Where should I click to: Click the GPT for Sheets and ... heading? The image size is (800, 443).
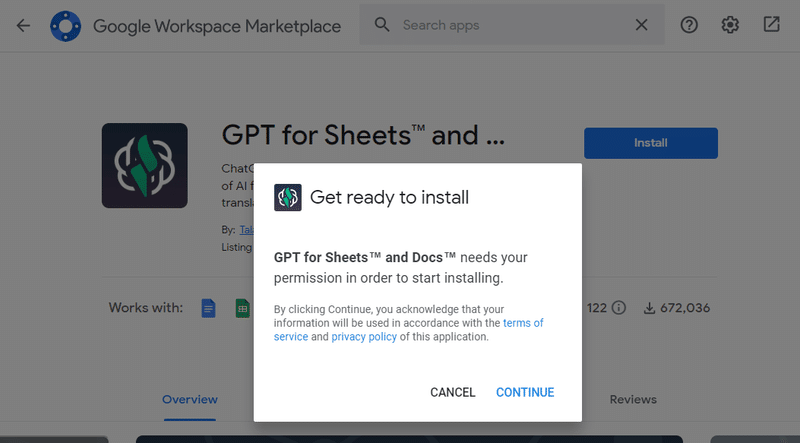coord(363,135)
